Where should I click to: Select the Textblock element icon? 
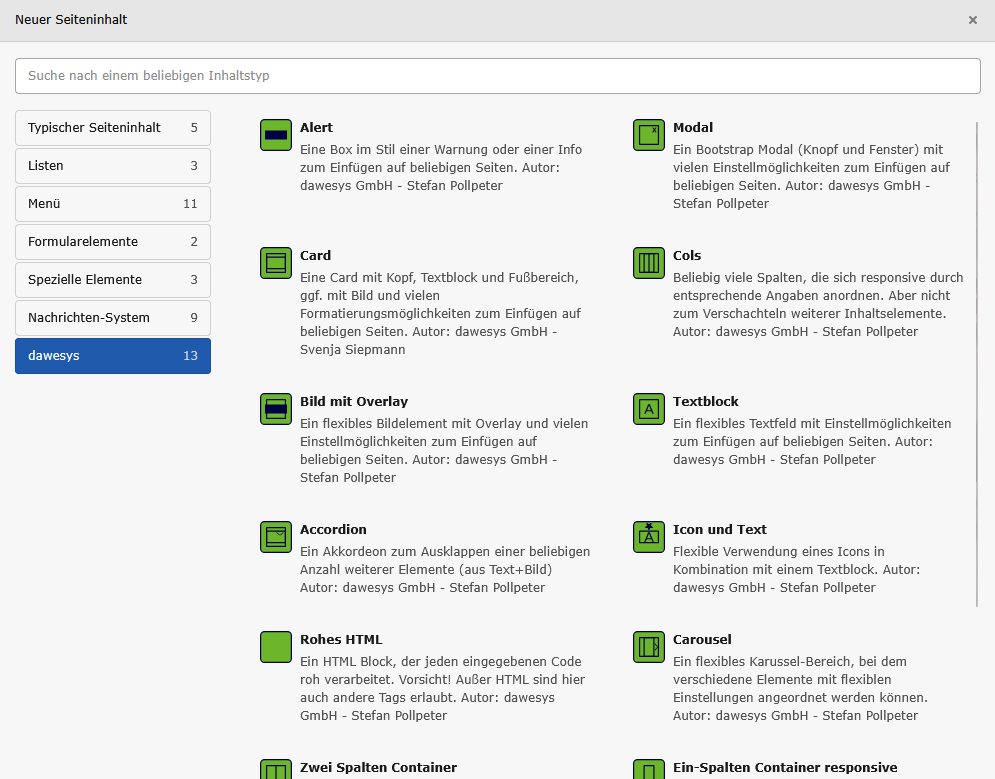[x=648, y=409]
